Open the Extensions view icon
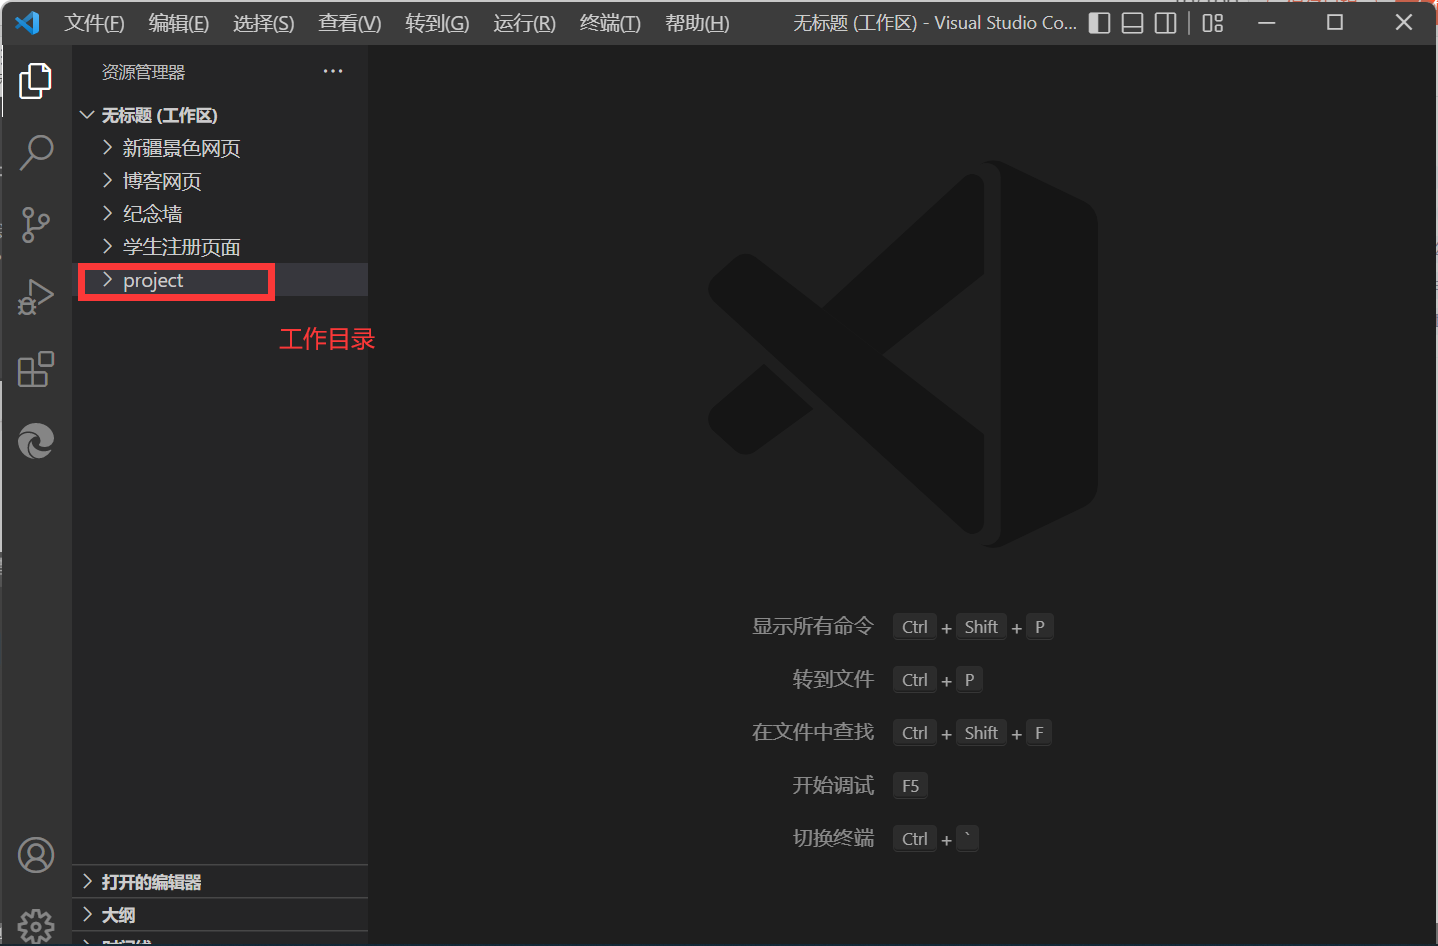 [x=36, y=369]
